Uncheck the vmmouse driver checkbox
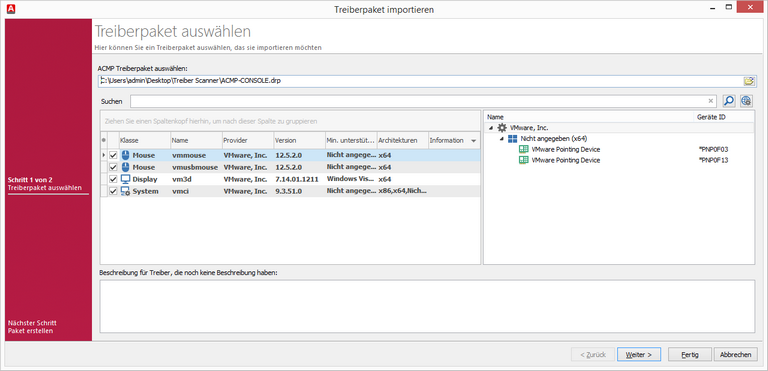This screenshot has width=768, height=371. pyautogui.click(x=113, y=155)
